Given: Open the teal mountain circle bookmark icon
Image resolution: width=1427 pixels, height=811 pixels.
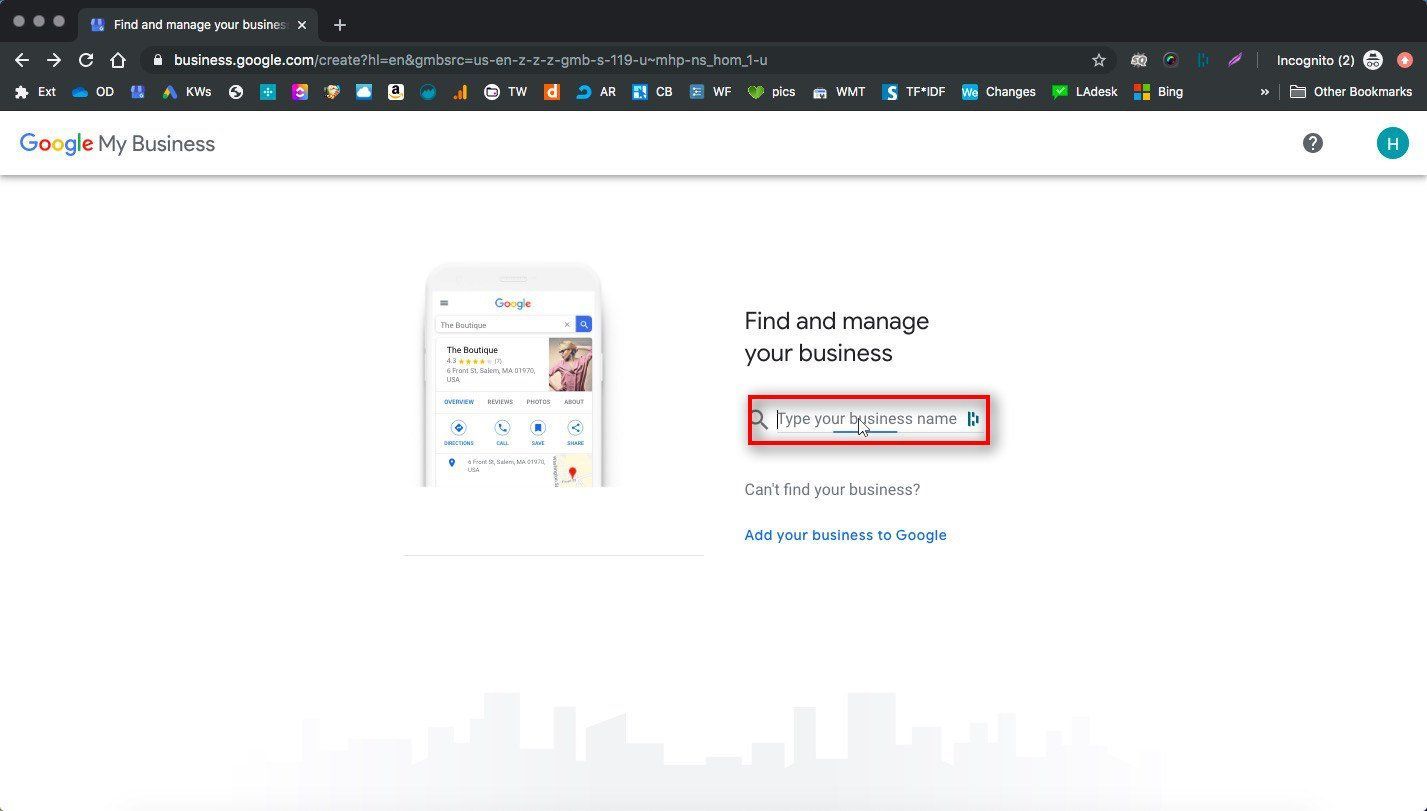Looking at the screenshot, I should click(428, 92).
